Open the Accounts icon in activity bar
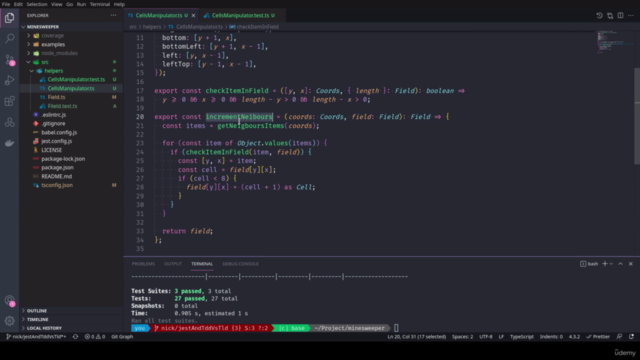The image size is (640, 360). (x=9, y=301)
